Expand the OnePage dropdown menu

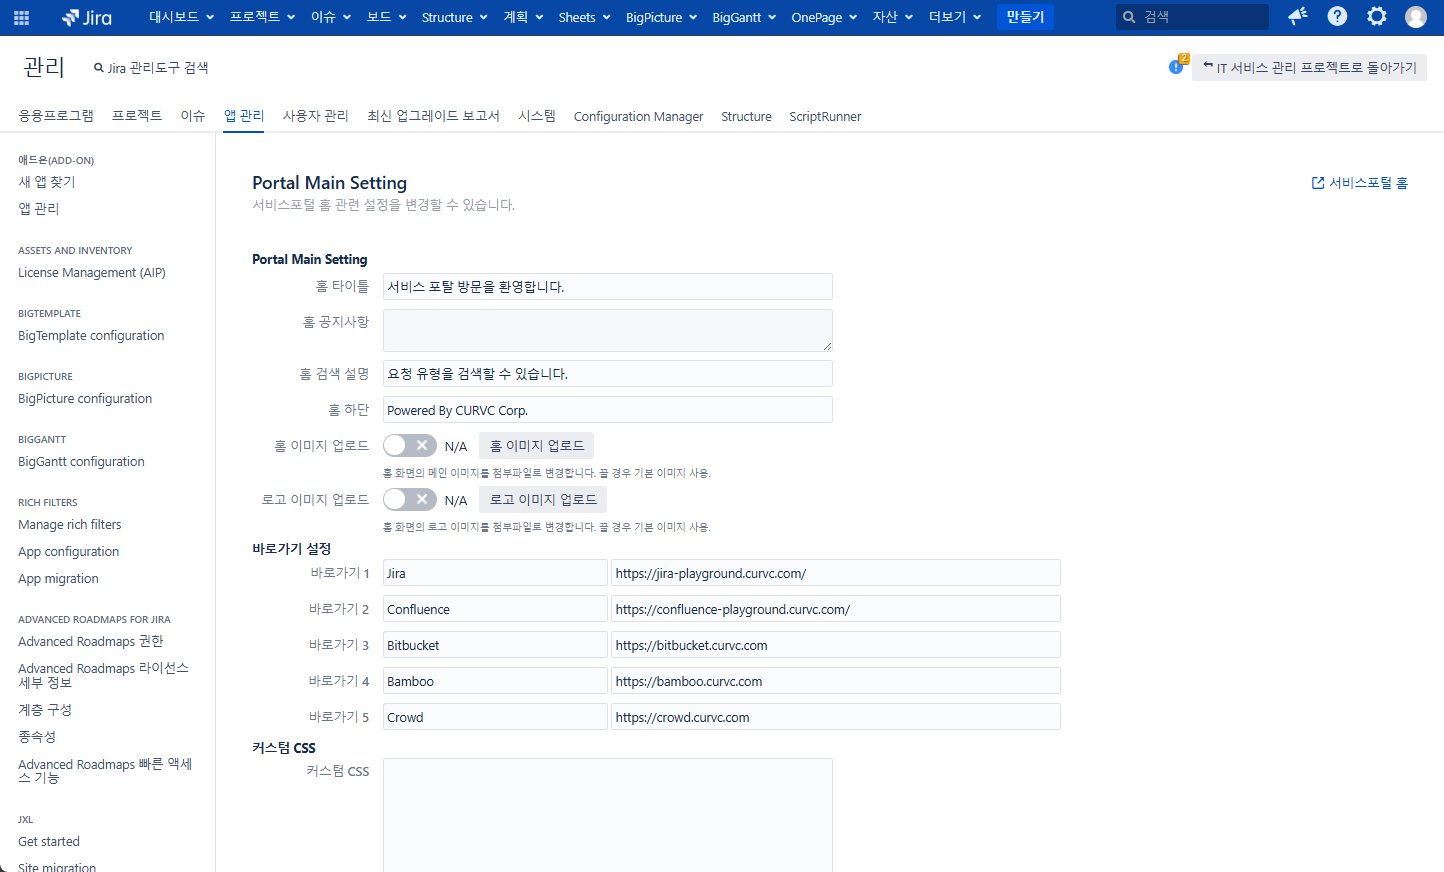point(824,17)
